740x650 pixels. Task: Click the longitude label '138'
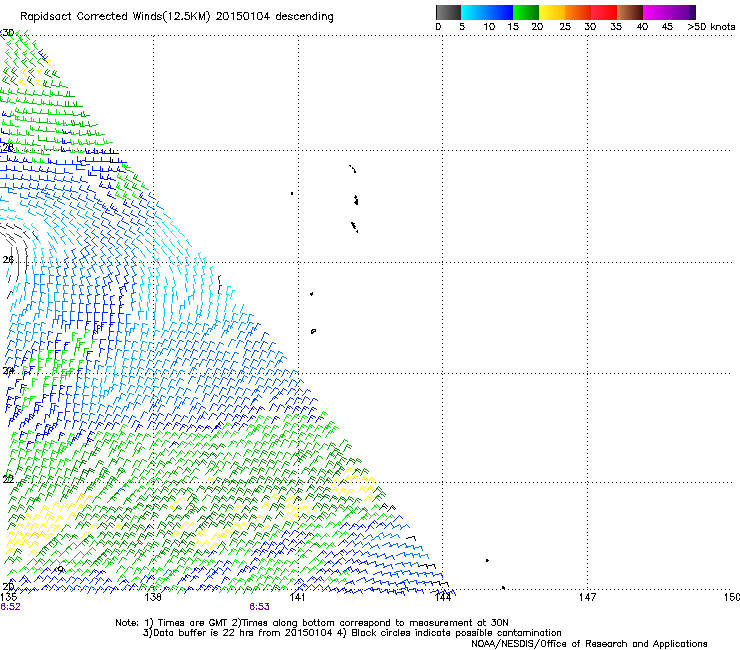(153, 597)
